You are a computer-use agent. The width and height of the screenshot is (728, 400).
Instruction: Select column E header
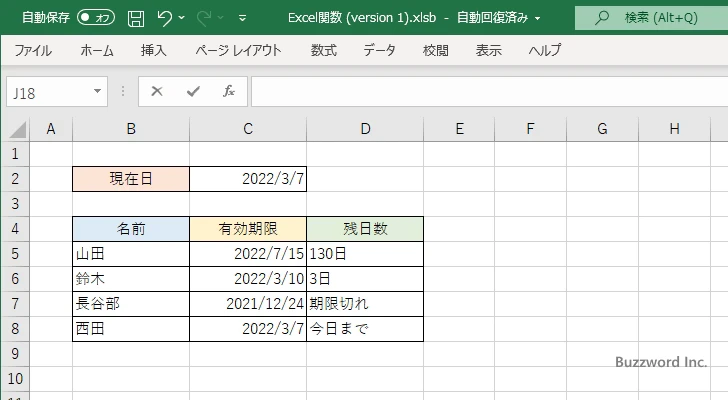coord(459,129)
